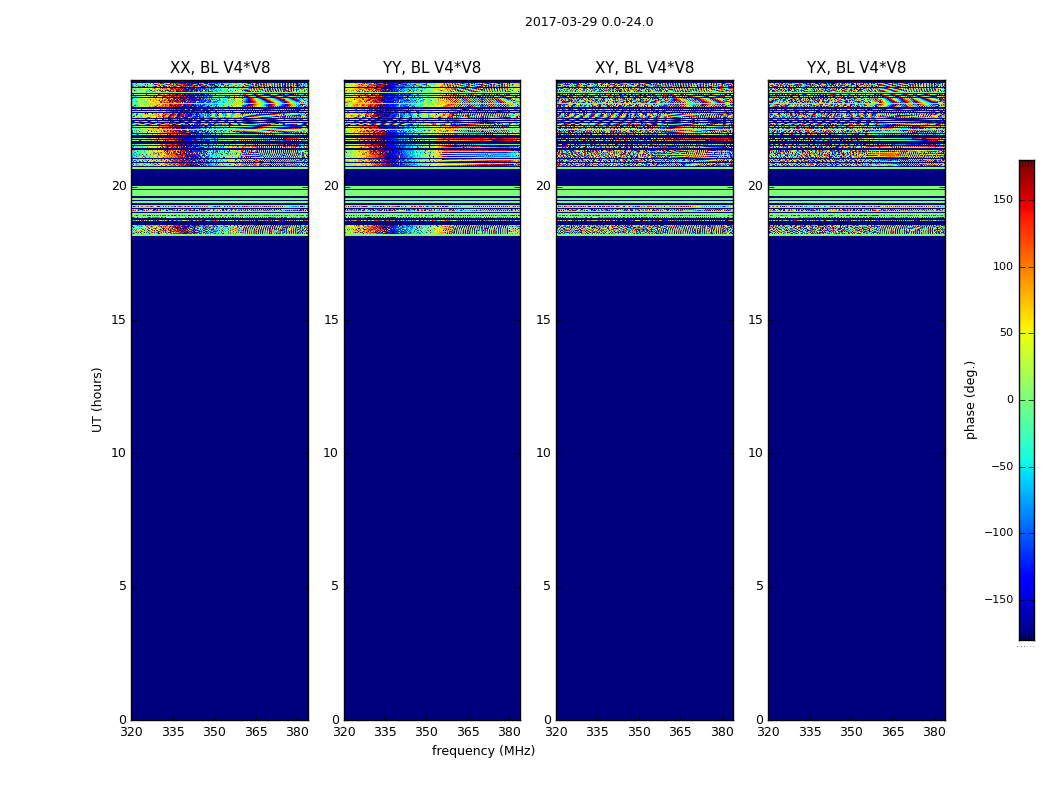Screen dimensions: 1050x800
Task: Click the frequency (MHz) axis label
Action: 483,750
